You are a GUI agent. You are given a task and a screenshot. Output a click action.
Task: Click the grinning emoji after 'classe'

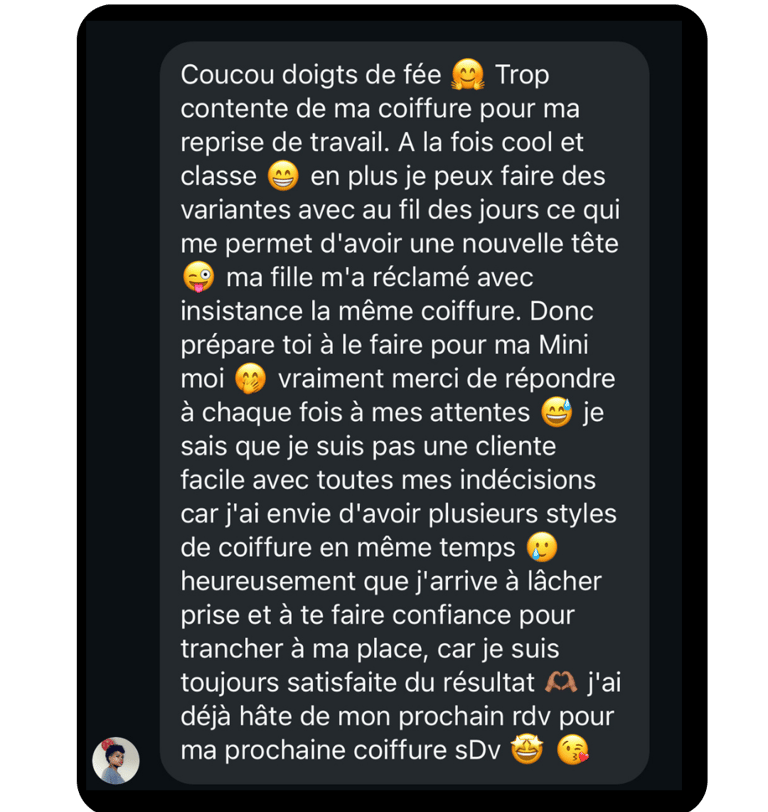[x=283, y=176]
